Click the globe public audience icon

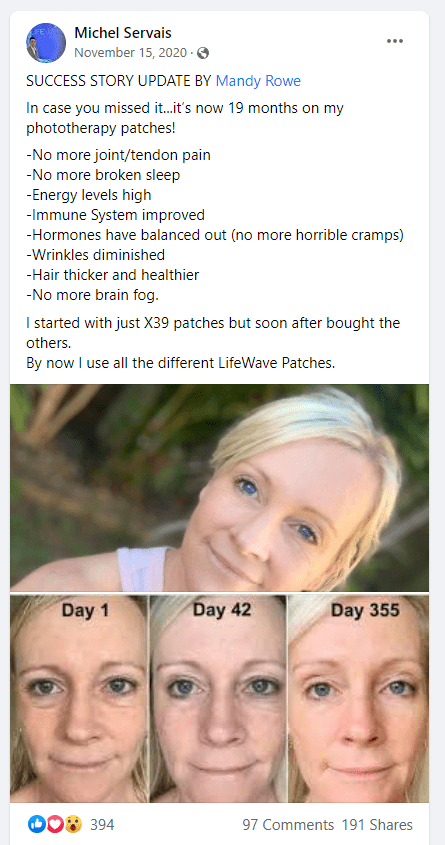(x=203, y=53)
